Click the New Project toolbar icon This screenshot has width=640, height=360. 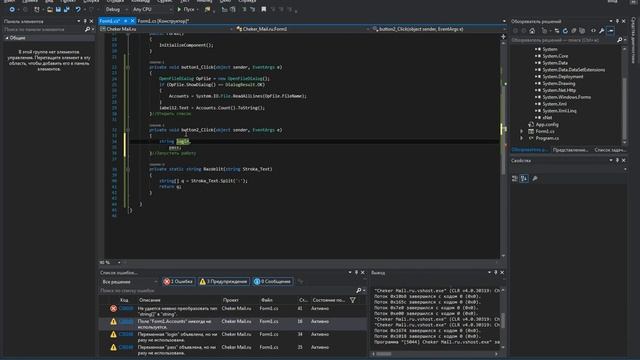tap(37, 9)
